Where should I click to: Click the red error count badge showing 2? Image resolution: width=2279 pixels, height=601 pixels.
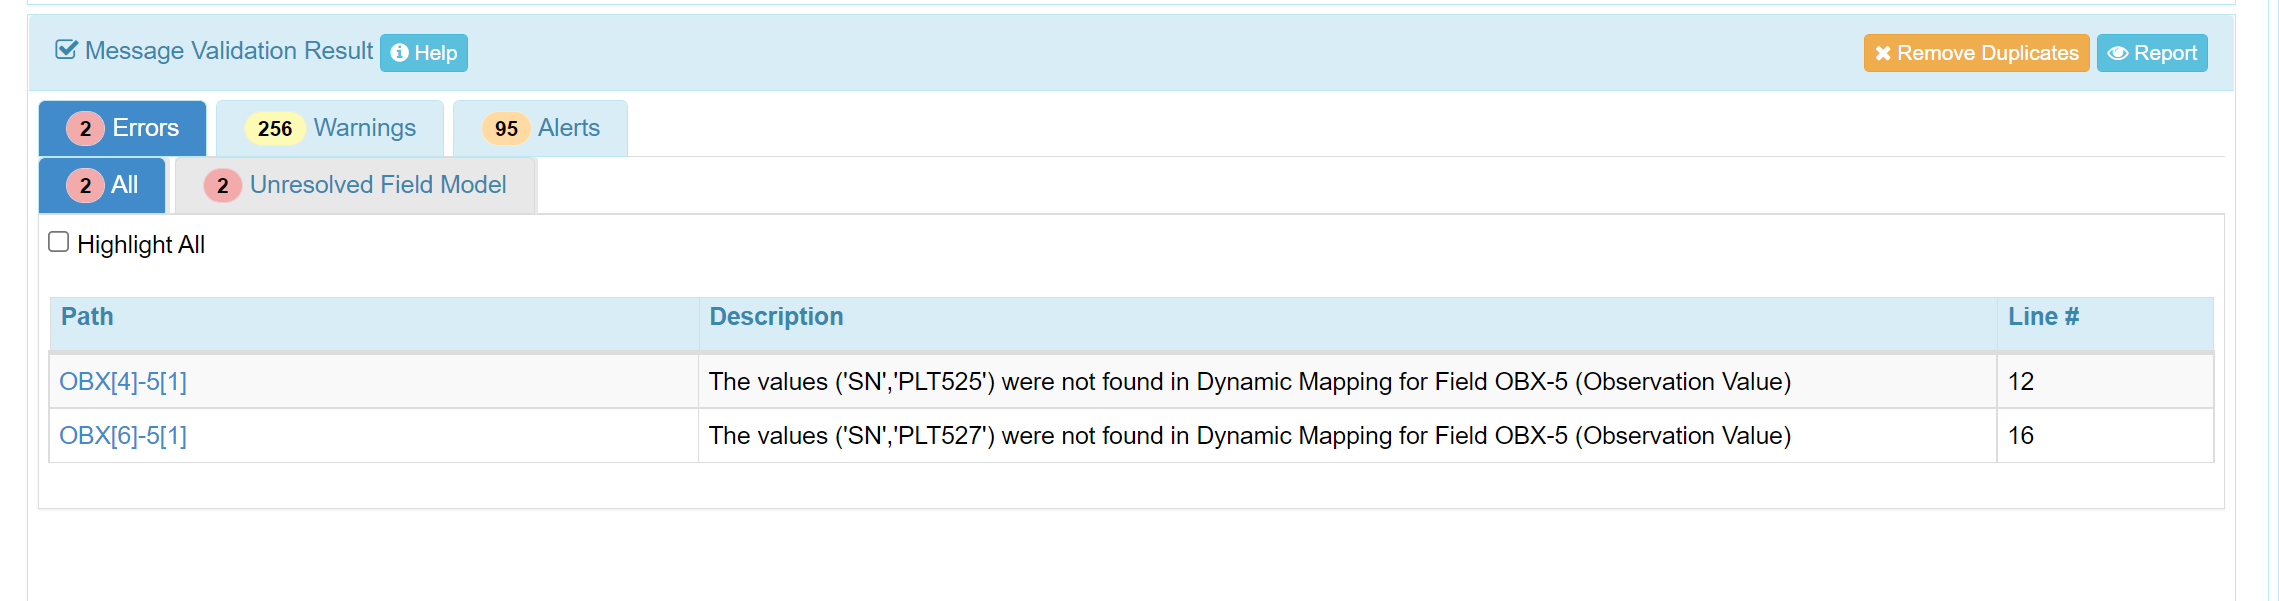pyautogui.click(x=84, y=128)
